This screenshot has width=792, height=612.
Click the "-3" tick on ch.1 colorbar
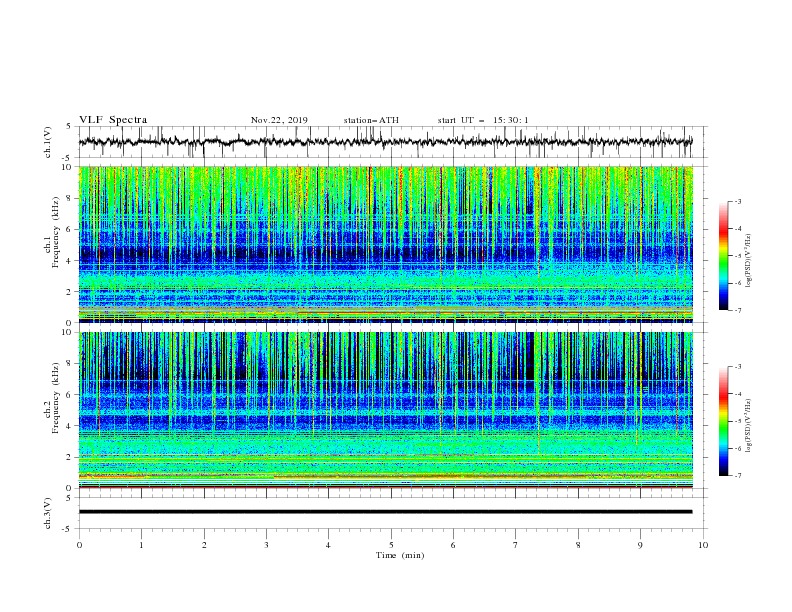point(737,201)
